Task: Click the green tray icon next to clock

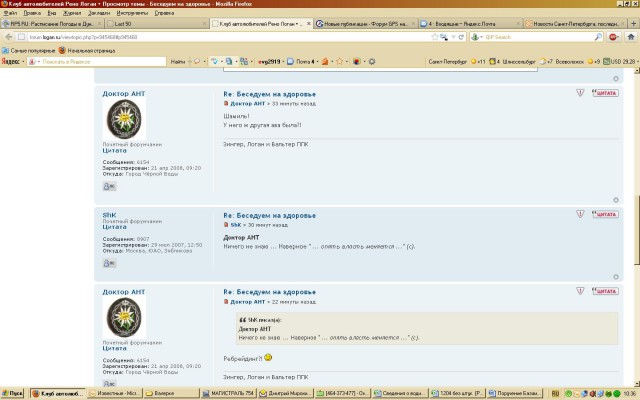Action: point(617,393)
